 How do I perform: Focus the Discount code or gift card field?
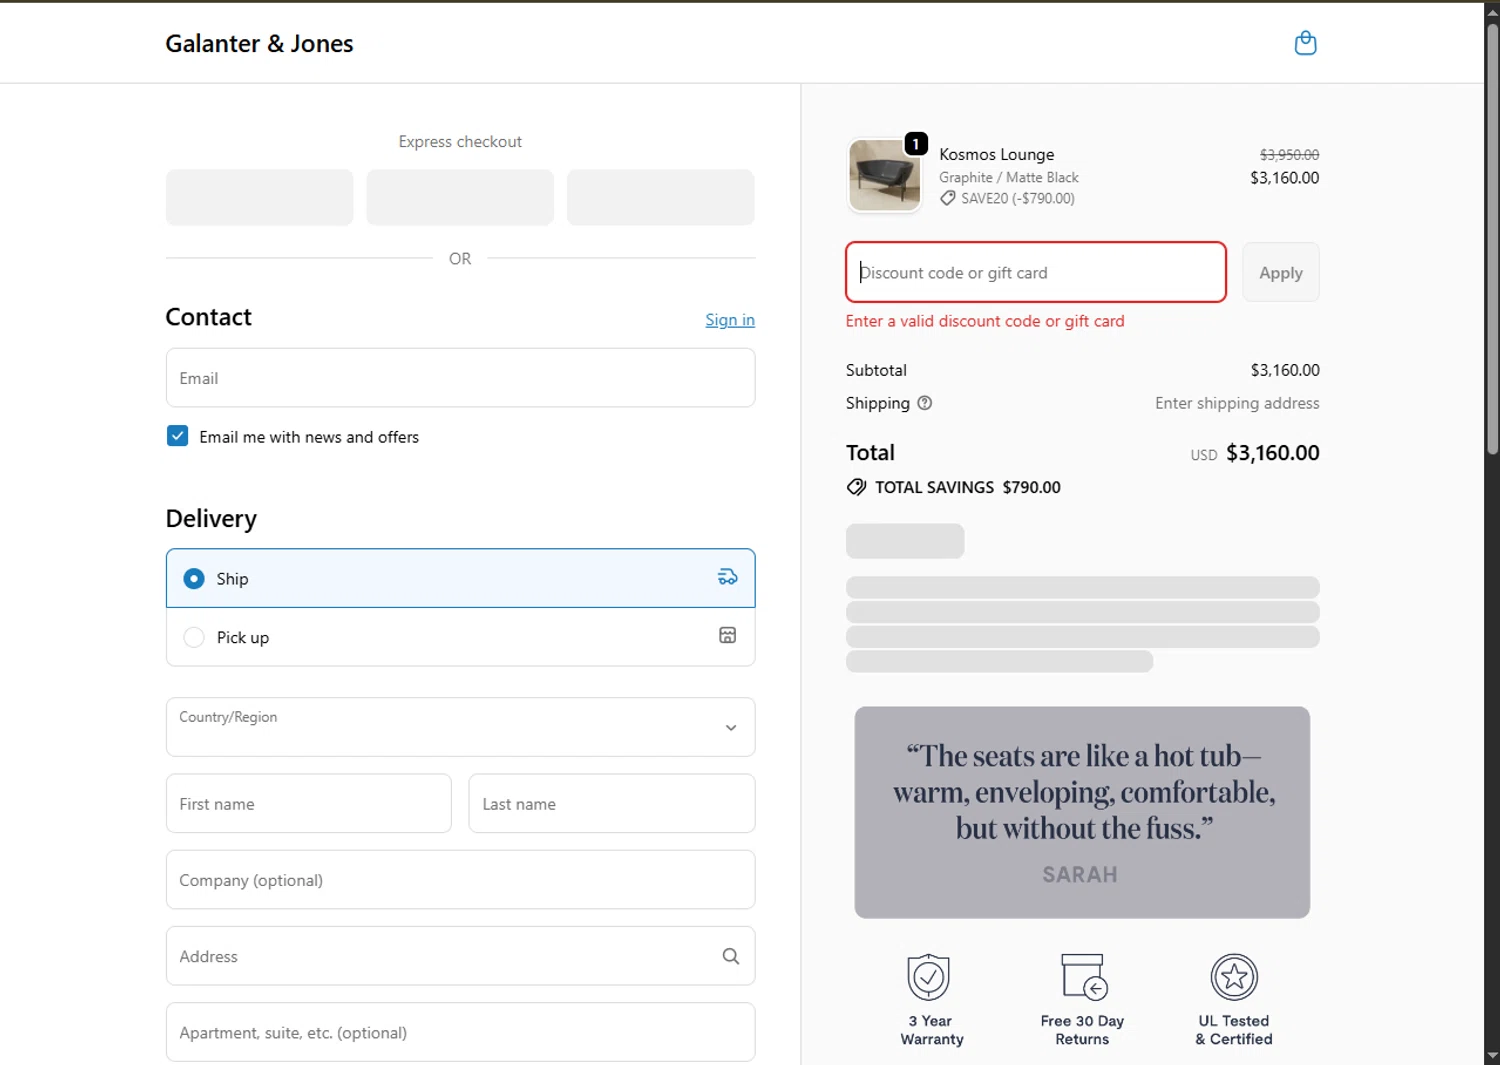[1036, 272]
